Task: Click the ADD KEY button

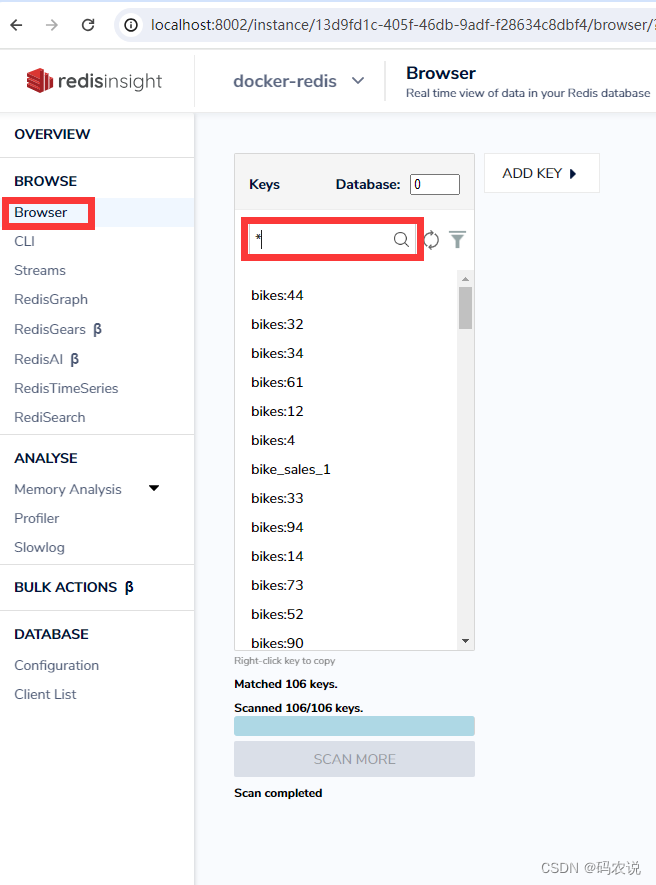Action: (541, 173)
